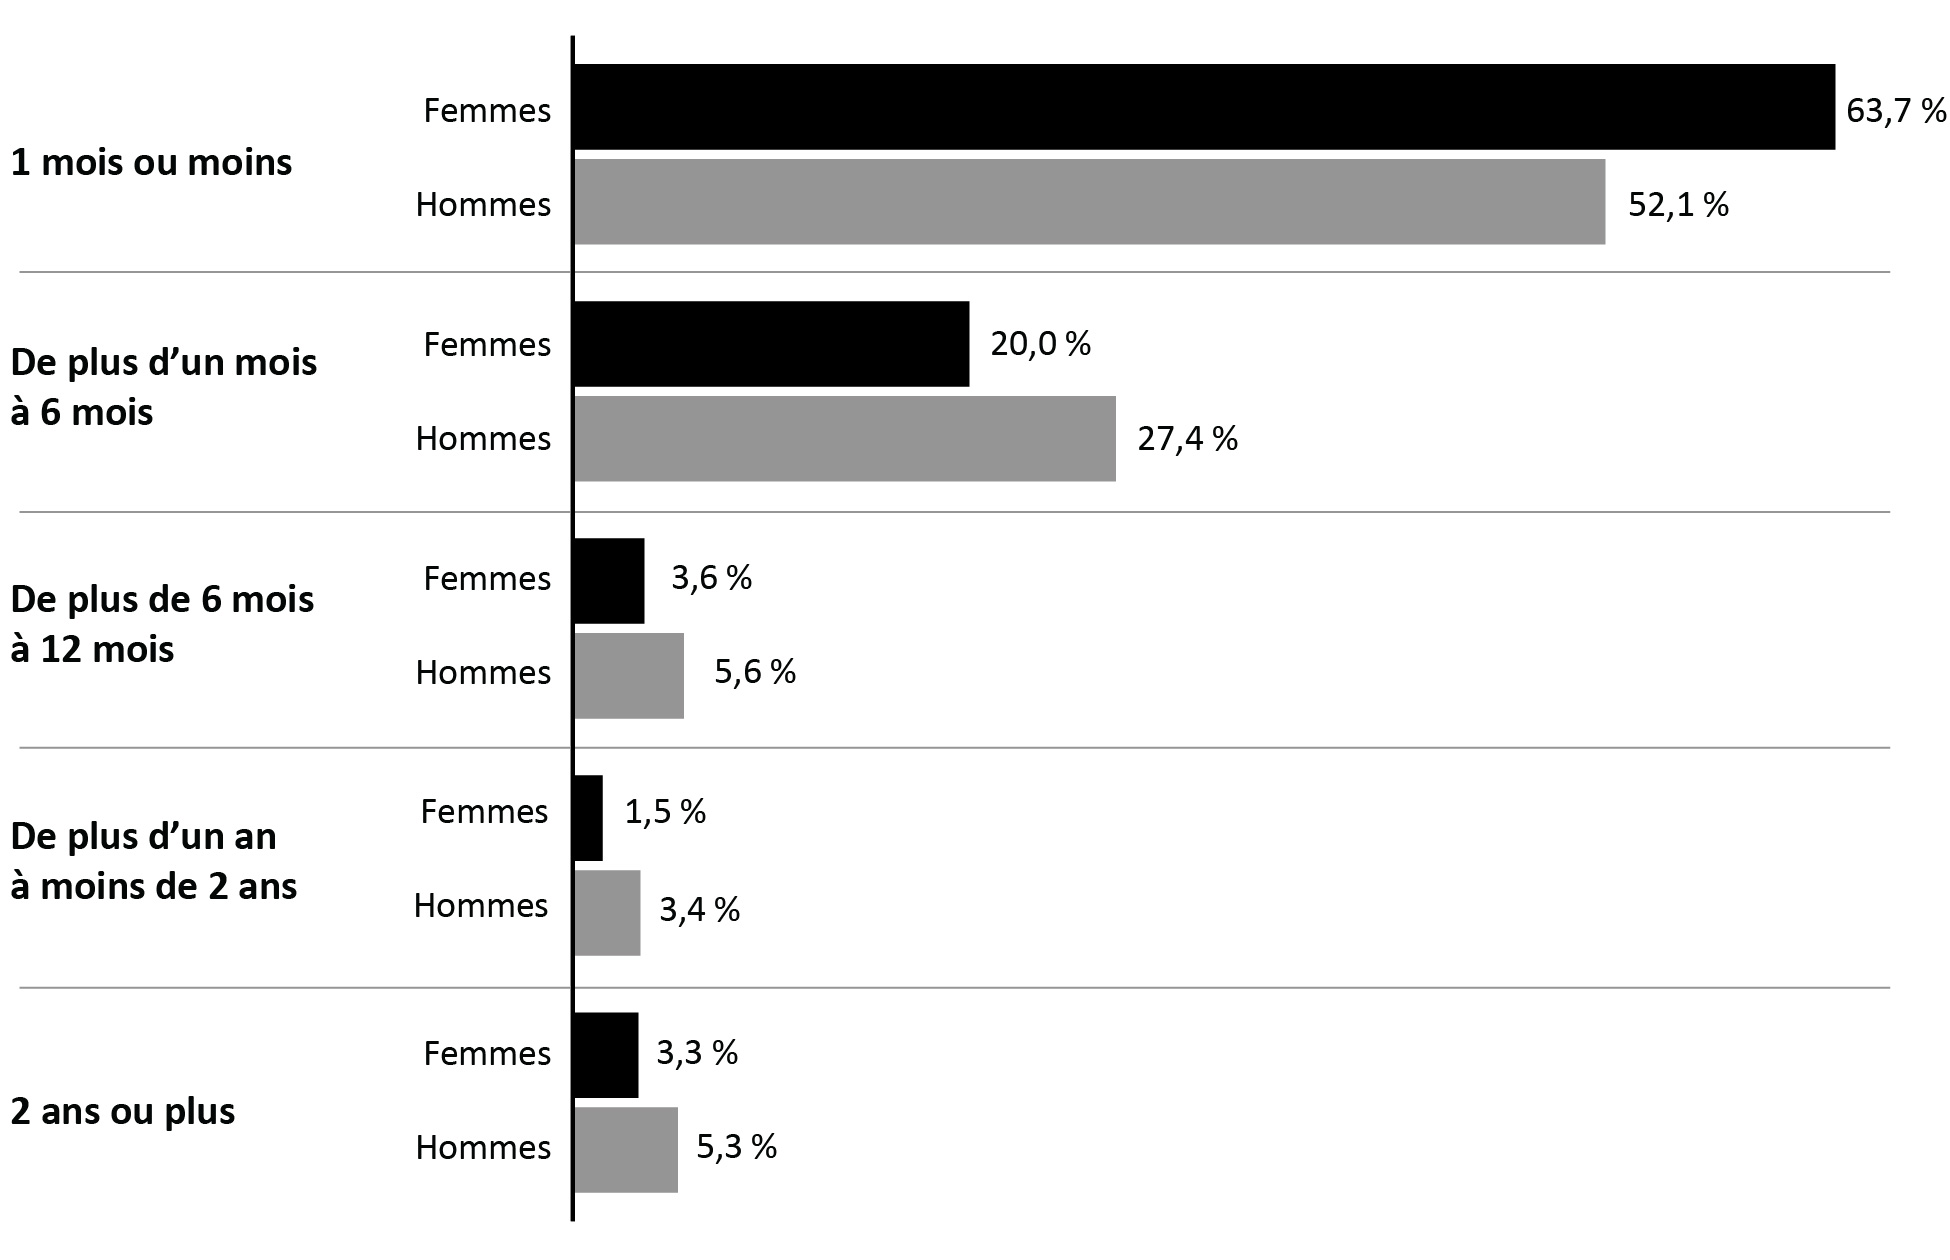Select the "De plus d'un an à moins de 2 ans" label
This screenshot has height=1260, width=1950.
pyautogui.click(x=154, y=861)
